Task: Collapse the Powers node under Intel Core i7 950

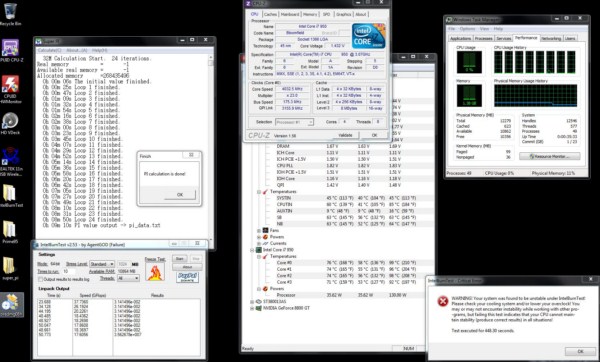Action: [259, 289]
